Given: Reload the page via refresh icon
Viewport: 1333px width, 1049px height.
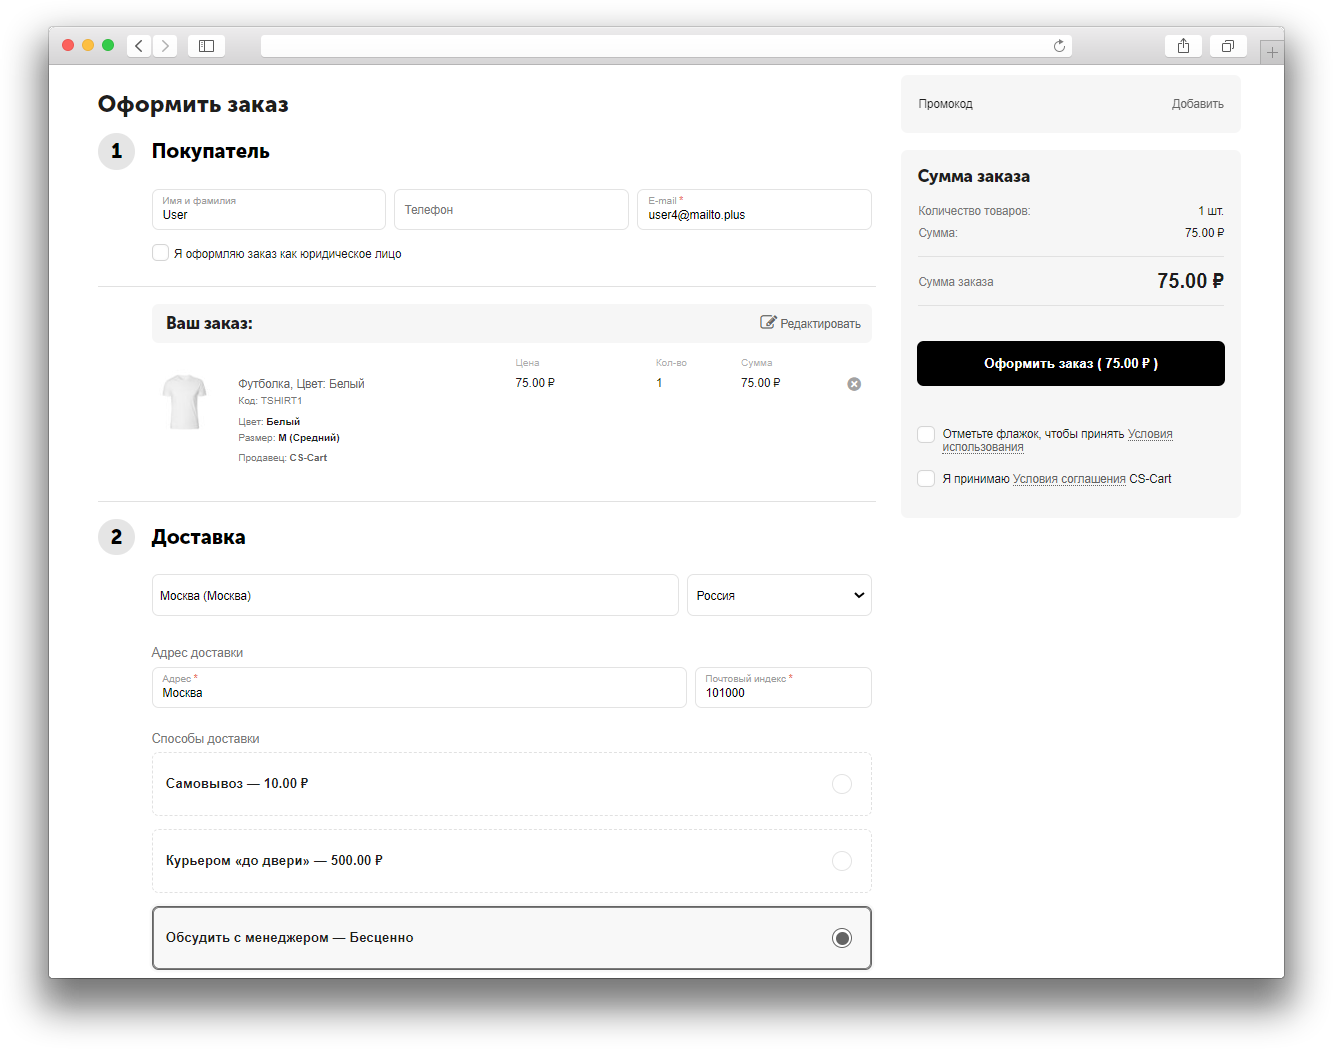Looking at the screenshot, I should 1059,46.
